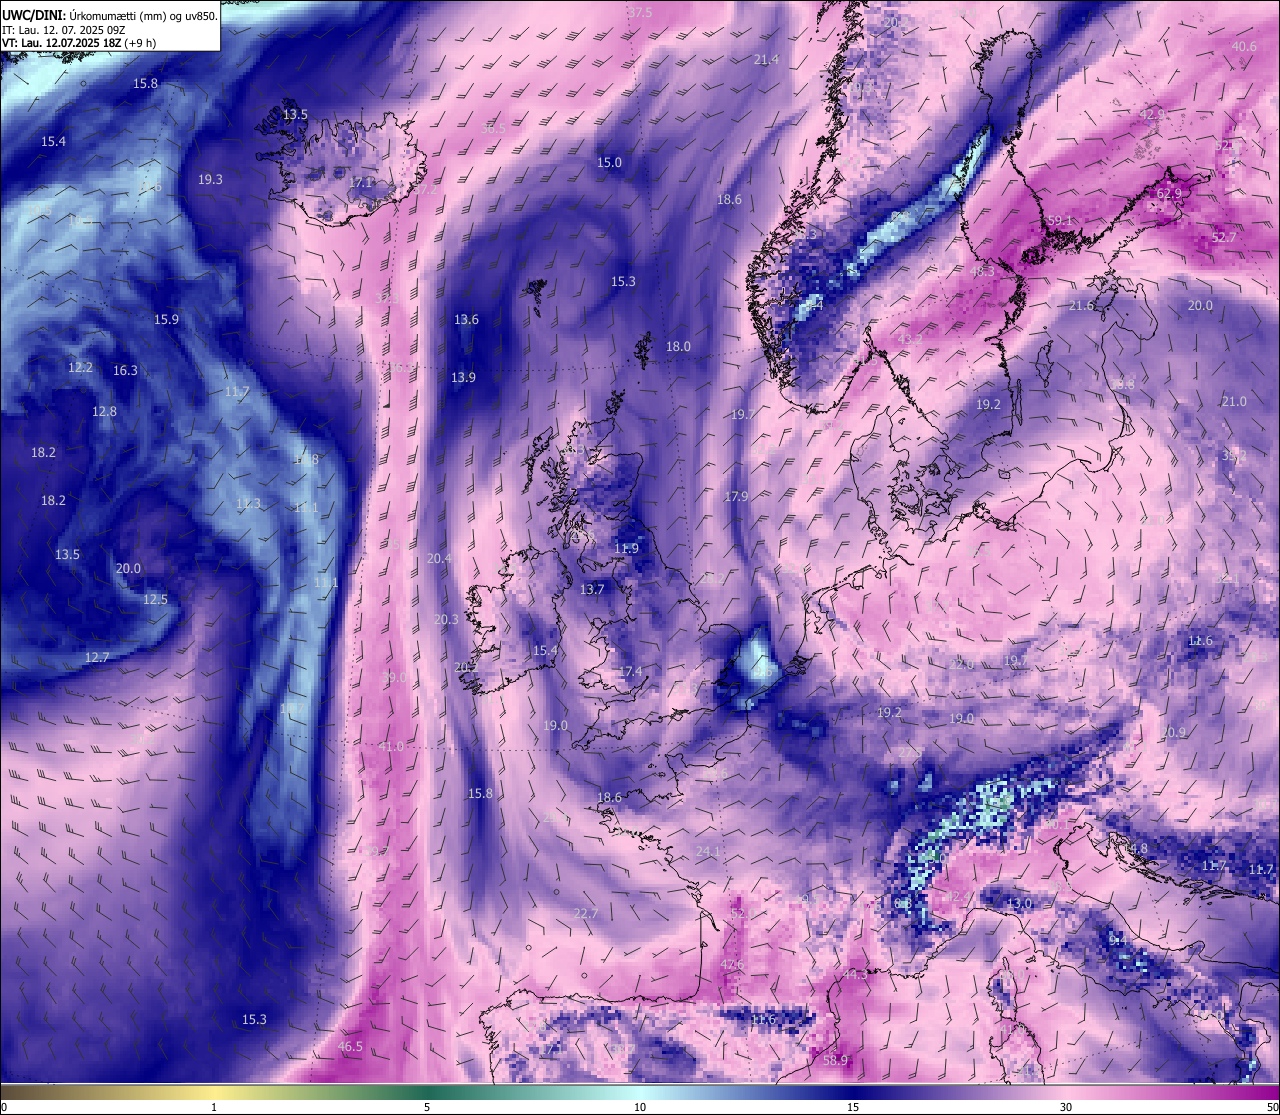Click the 58.9 value at the bottom
1280x1115 pixels.
click(835, 1061)
